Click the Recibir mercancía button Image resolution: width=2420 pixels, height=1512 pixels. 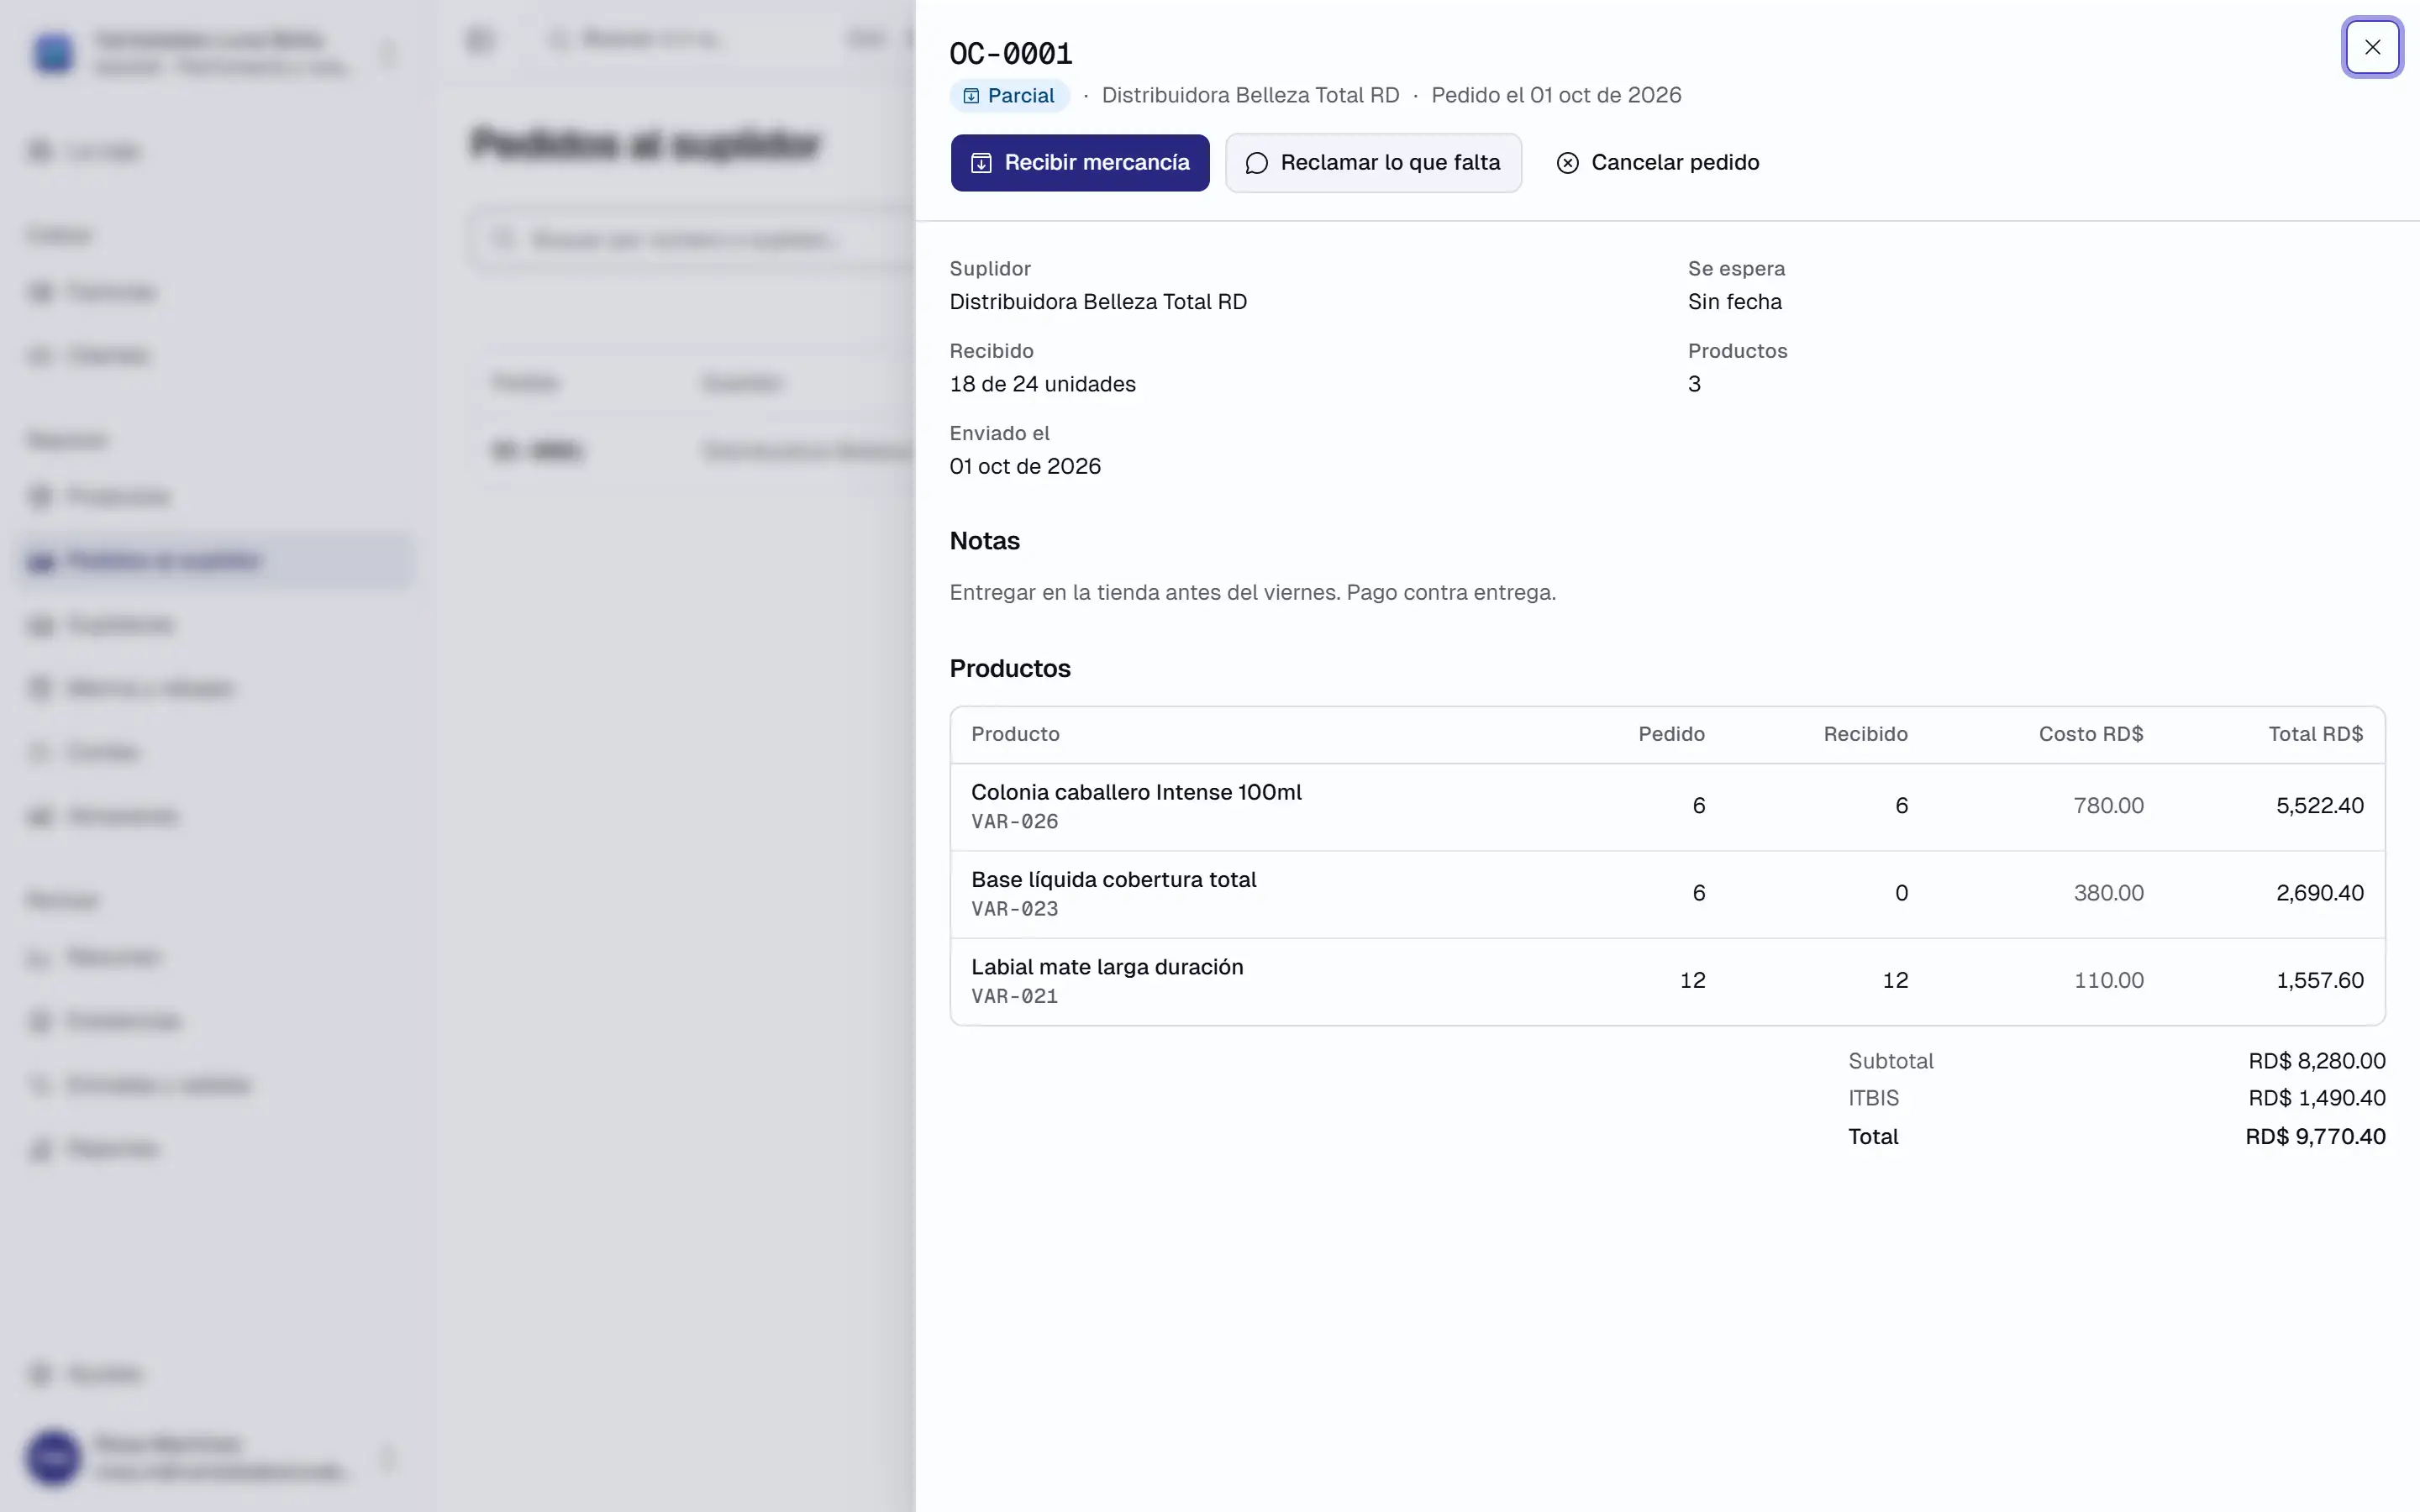(x=1080, y=163)
